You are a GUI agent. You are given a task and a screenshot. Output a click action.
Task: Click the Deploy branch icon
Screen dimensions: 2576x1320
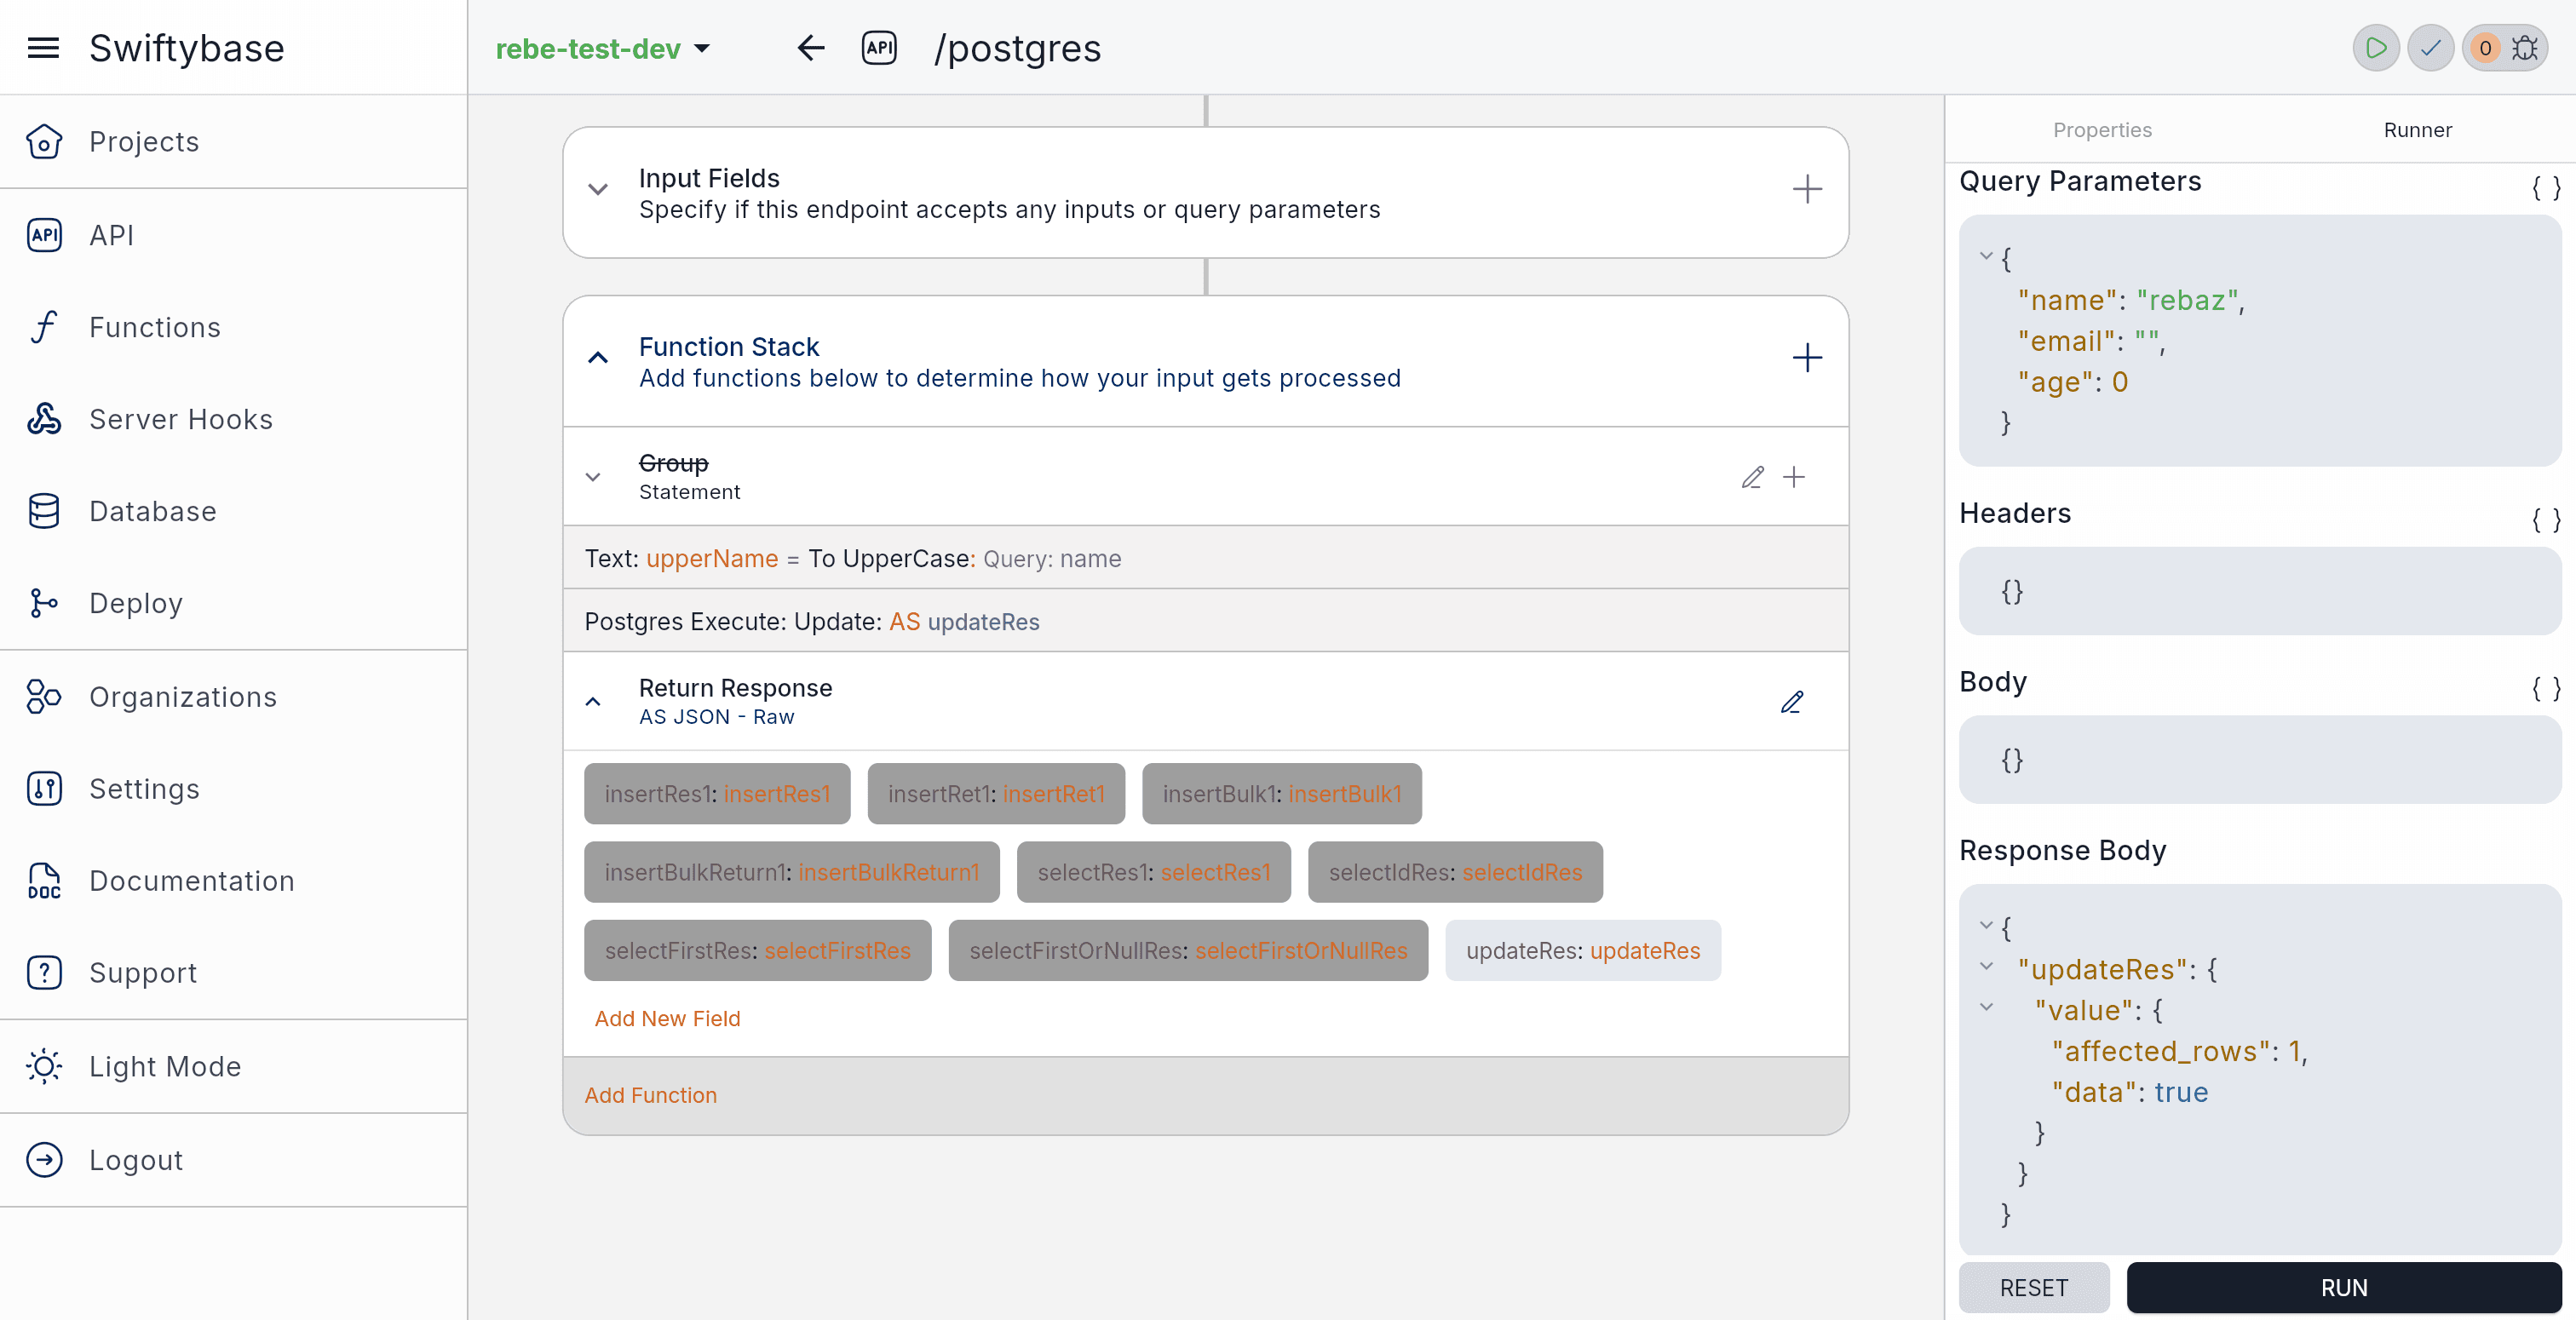[44, 603]
